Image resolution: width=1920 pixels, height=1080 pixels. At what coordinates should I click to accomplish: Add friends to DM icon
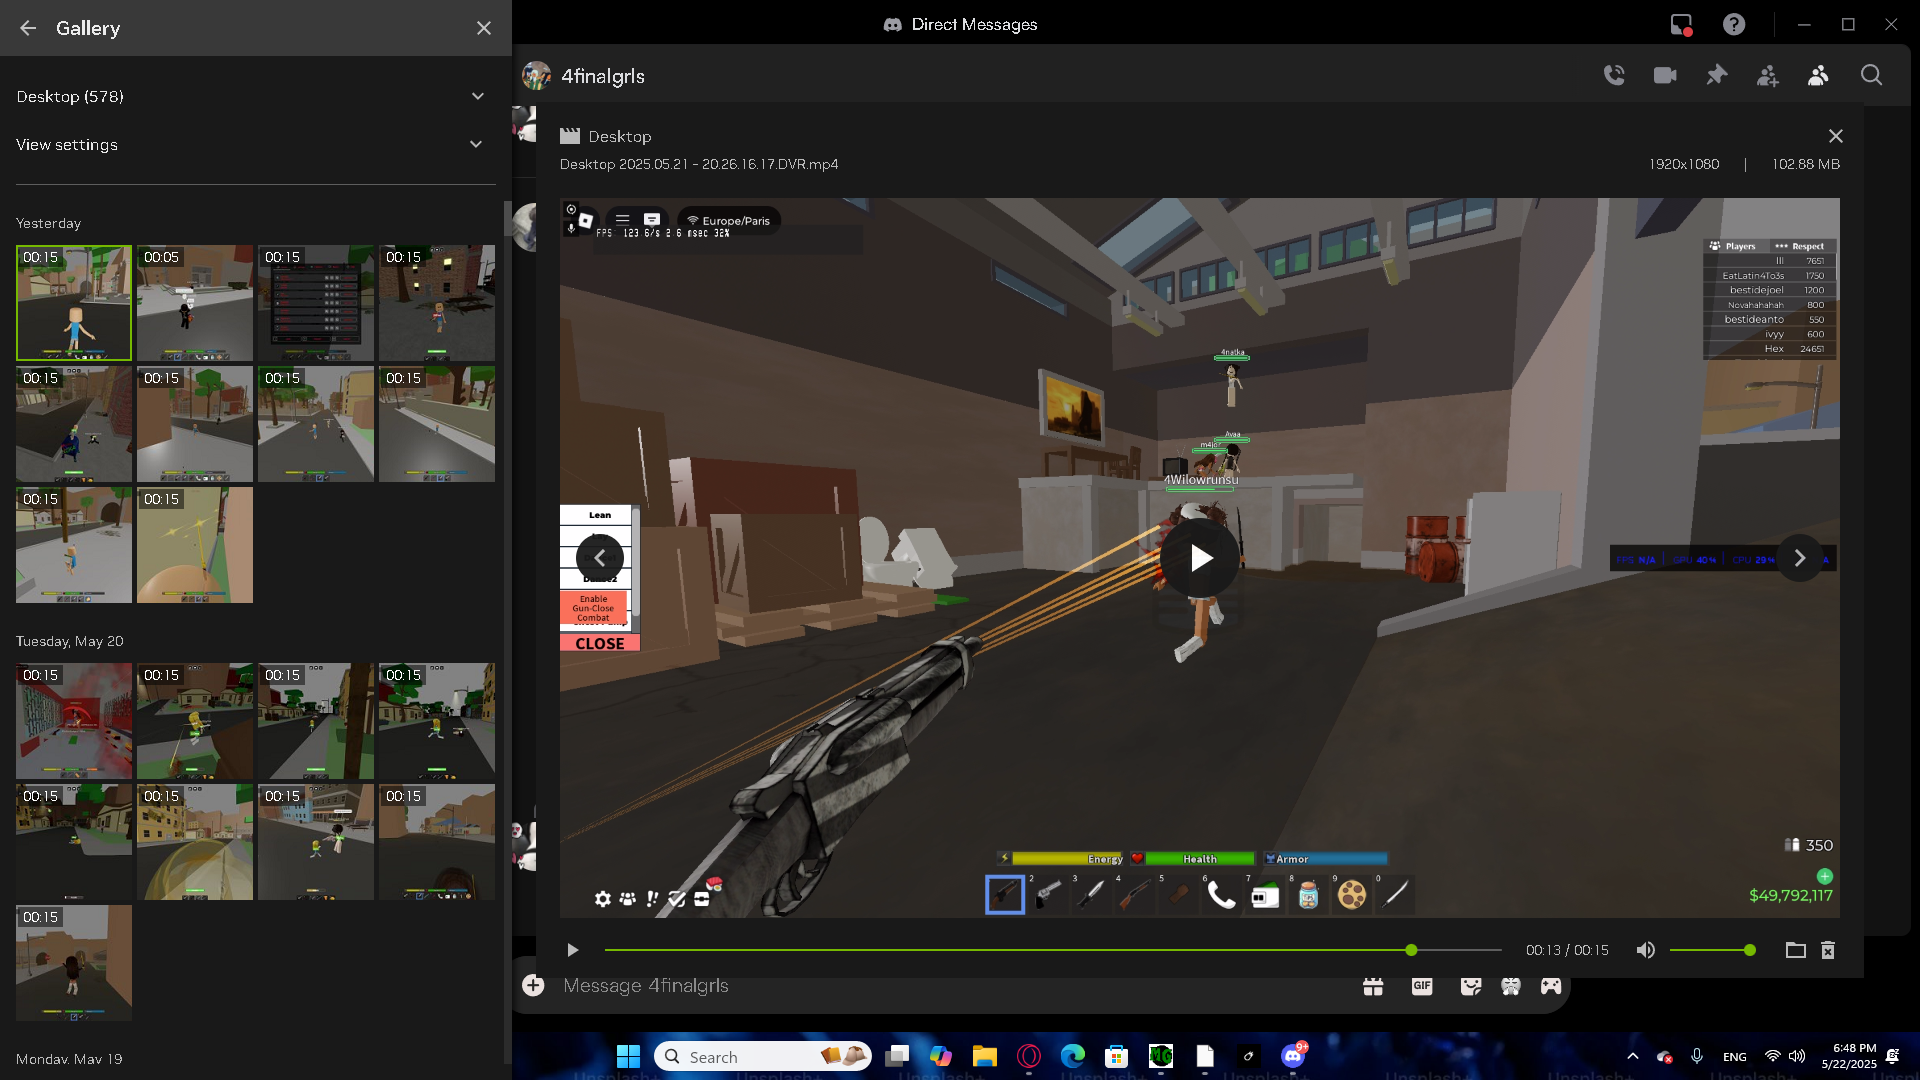click(1767, 75)
